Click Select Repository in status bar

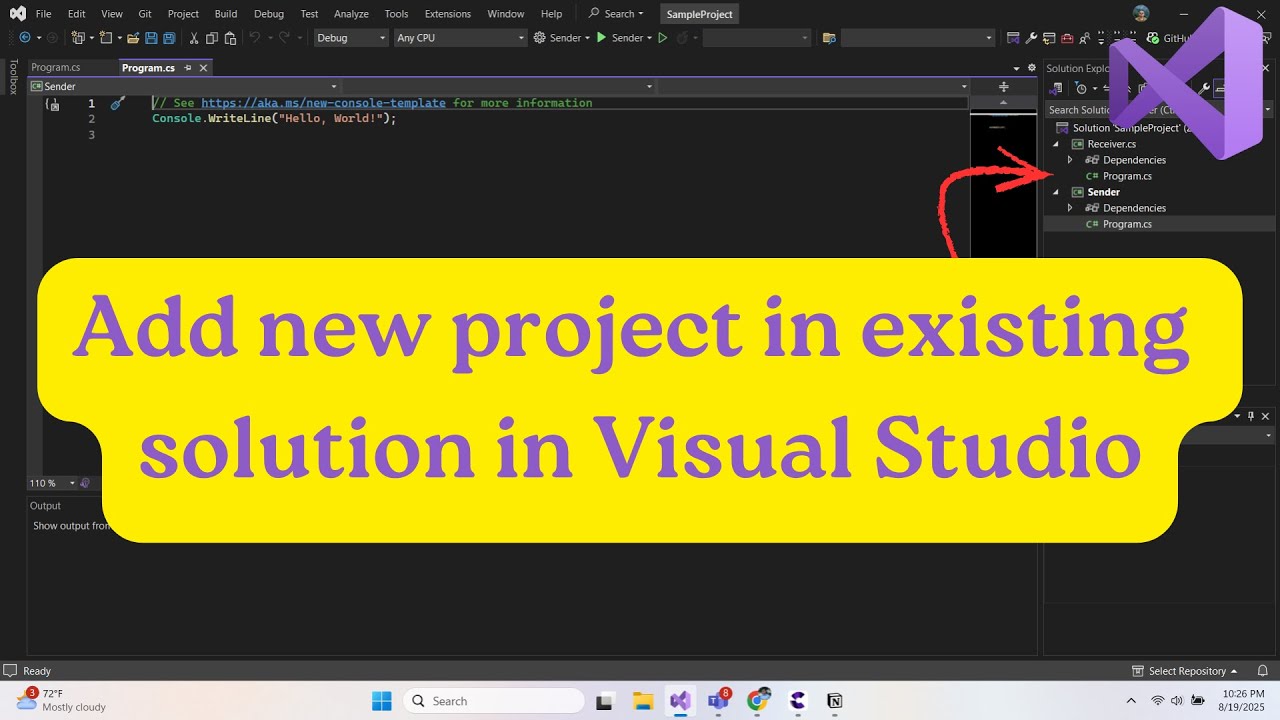point(1185,671)
